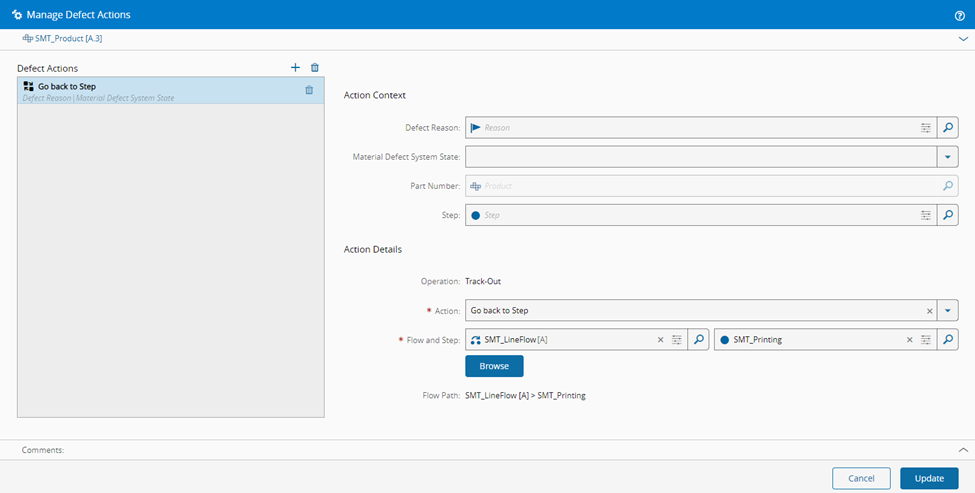Click the Browse button

(x=494, y=366)
